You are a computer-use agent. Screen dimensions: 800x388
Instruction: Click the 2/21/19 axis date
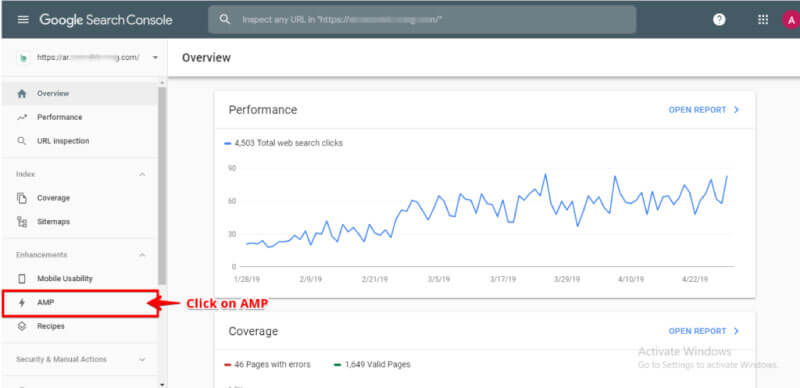point(375,279)
